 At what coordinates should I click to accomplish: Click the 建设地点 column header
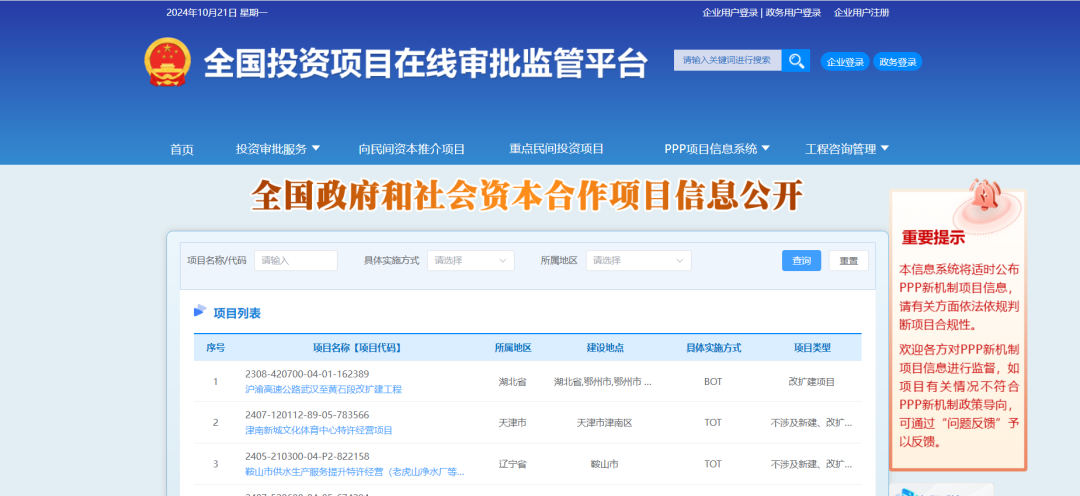pyautogui.click(x=605, y=348)
